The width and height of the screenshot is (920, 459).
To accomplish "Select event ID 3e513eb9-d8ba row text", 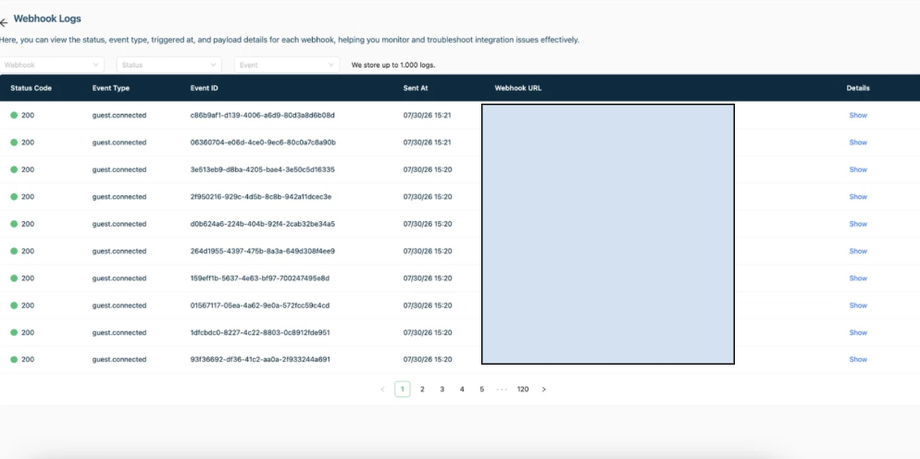I will [x=262, y=170].
